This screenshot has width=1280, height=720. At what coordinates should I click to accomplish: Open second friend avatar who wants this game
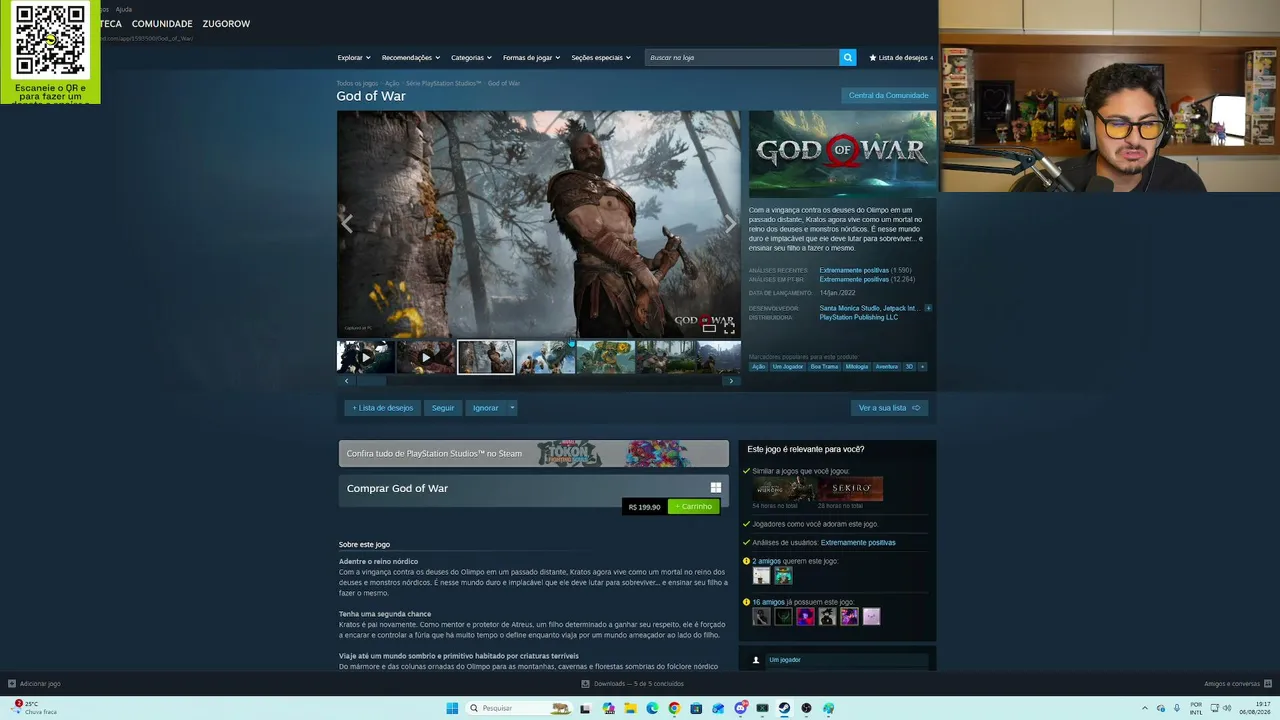783,576
